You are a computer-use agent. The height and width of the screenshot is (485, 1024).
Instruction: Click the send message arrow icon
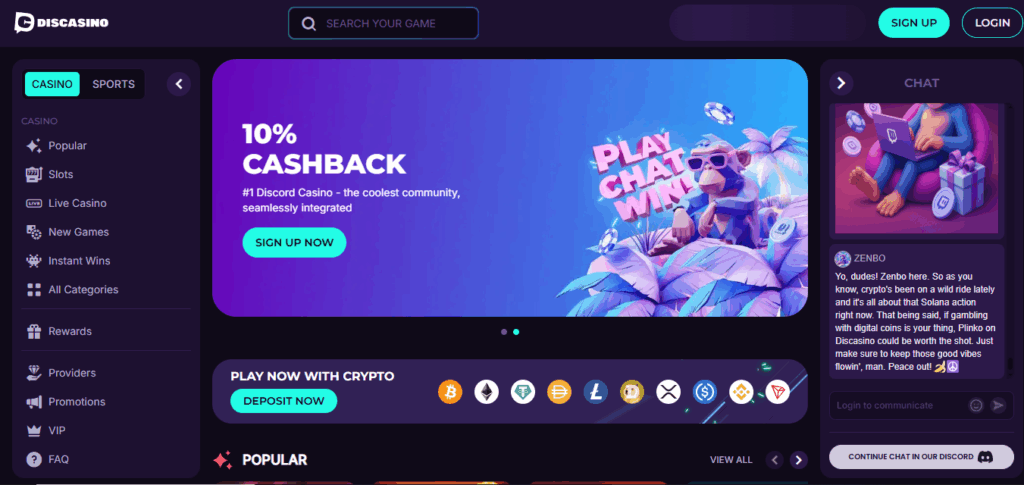point(997,405)
